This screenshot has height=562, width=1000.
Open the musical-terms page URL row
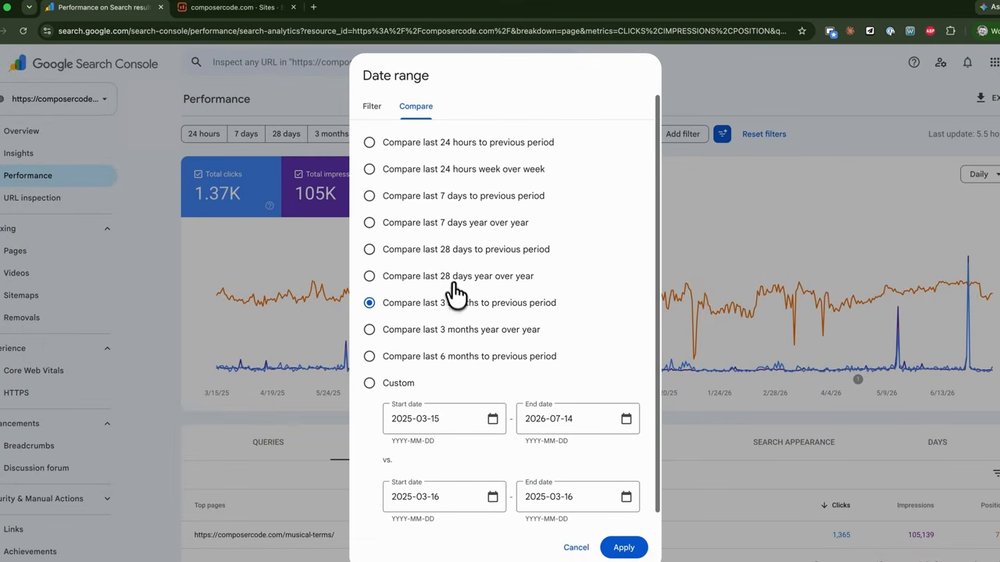point(264,535)
